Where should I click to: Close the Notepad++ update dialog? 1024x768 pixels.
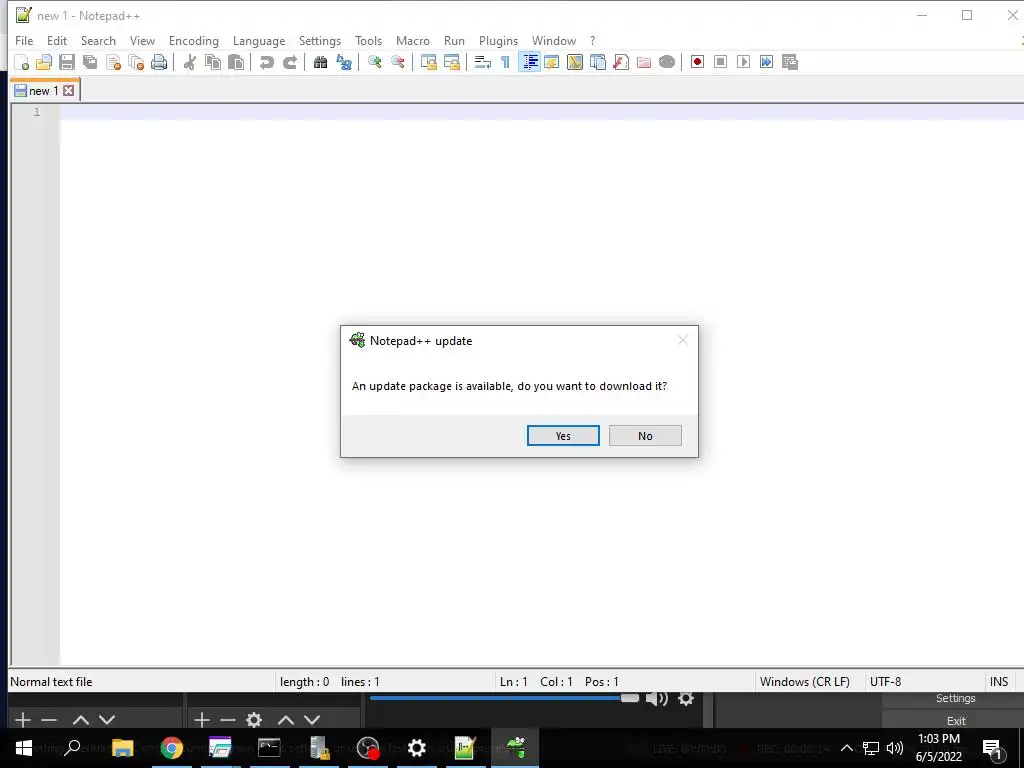click(682, 340)
